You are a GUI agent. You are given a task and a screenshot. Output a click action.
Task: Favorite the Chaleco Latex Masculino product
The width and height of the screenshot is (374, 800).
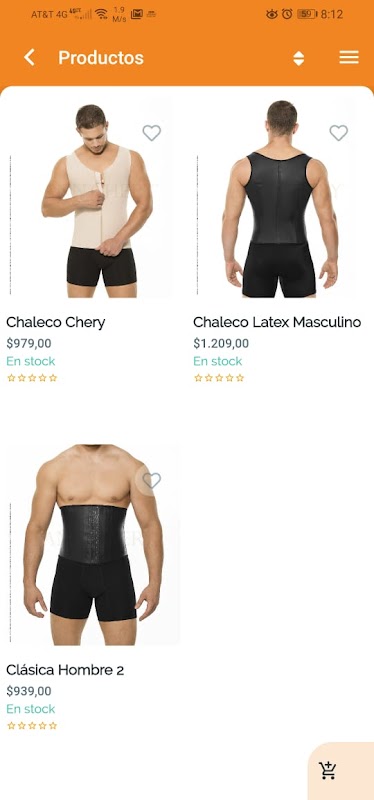click(338, 133)
